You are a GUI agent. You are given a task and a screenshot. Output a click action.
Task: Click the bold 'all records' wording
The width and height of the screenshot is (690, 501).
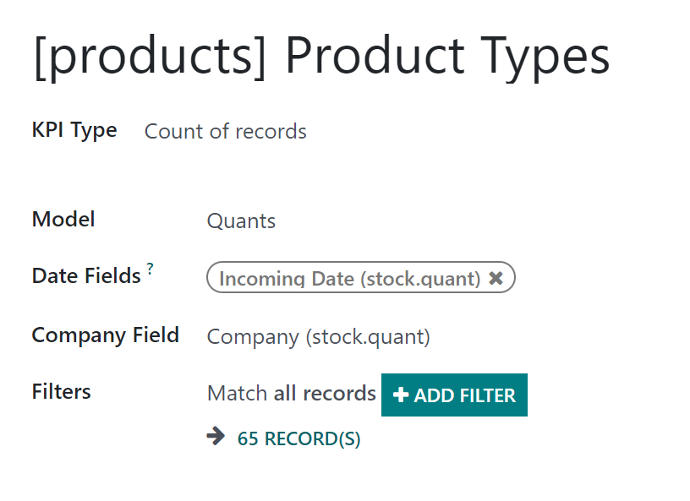(325, 393)
